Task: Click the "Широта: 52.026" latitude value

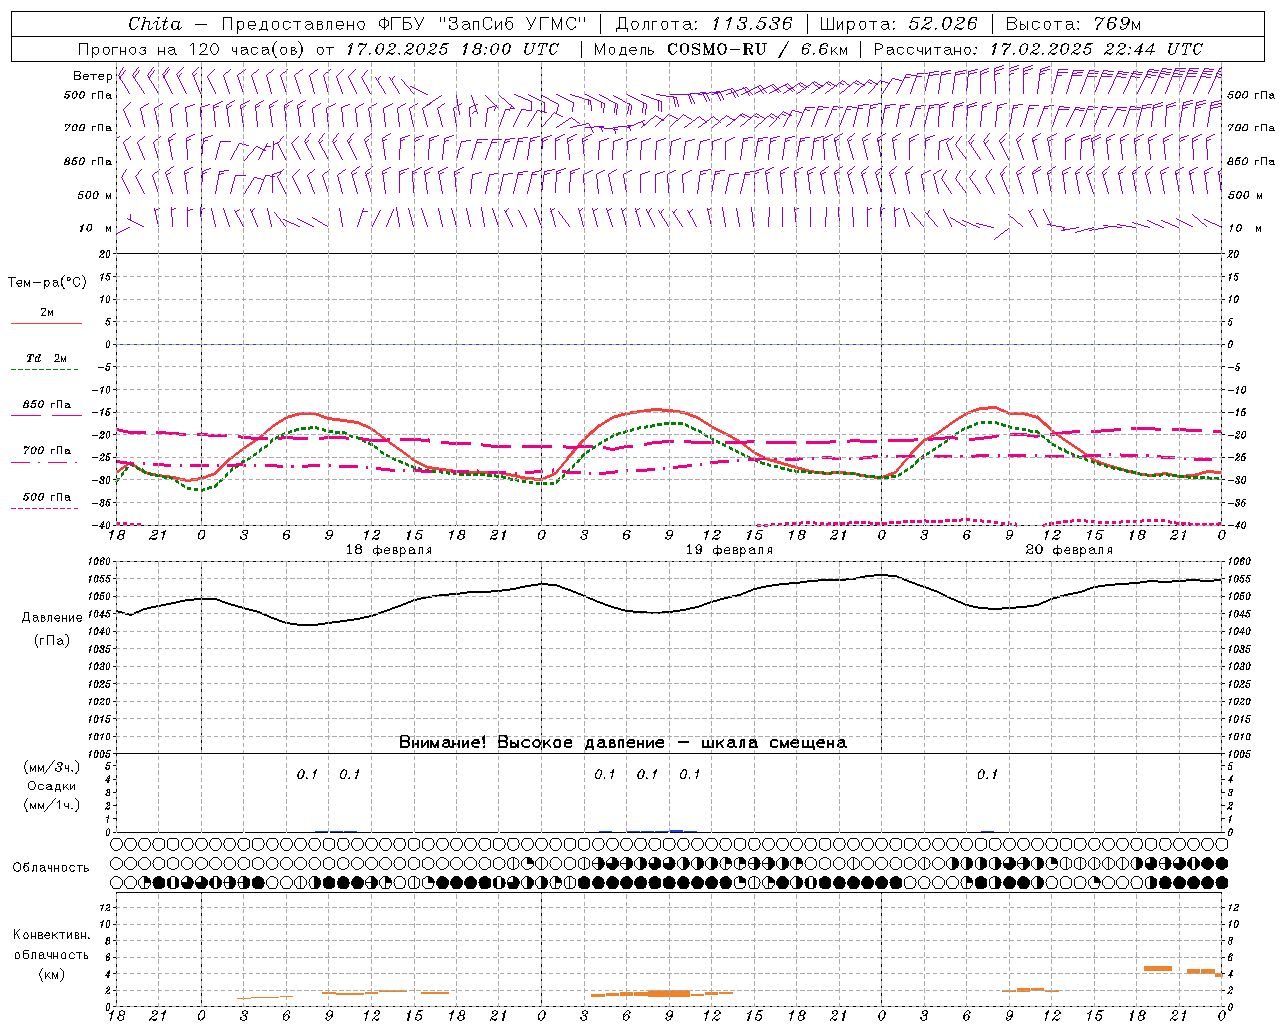Action: coord(898,24)
